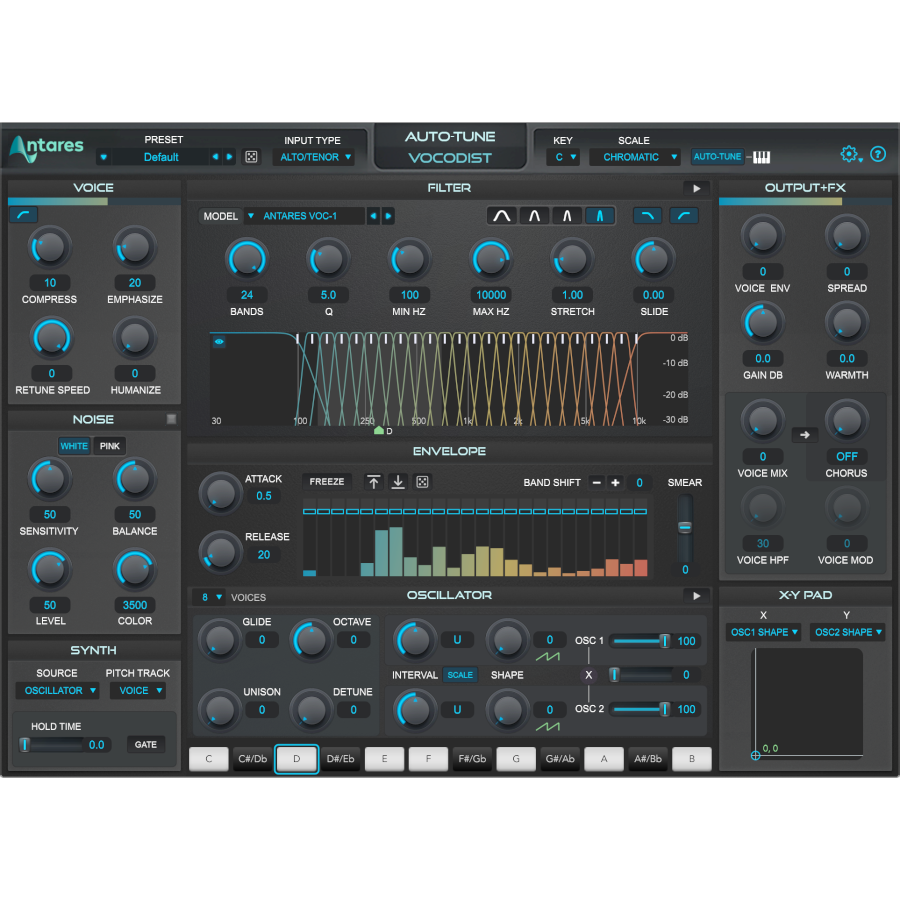
Task: Go to the next preset arrow
Action: (229, 157)
